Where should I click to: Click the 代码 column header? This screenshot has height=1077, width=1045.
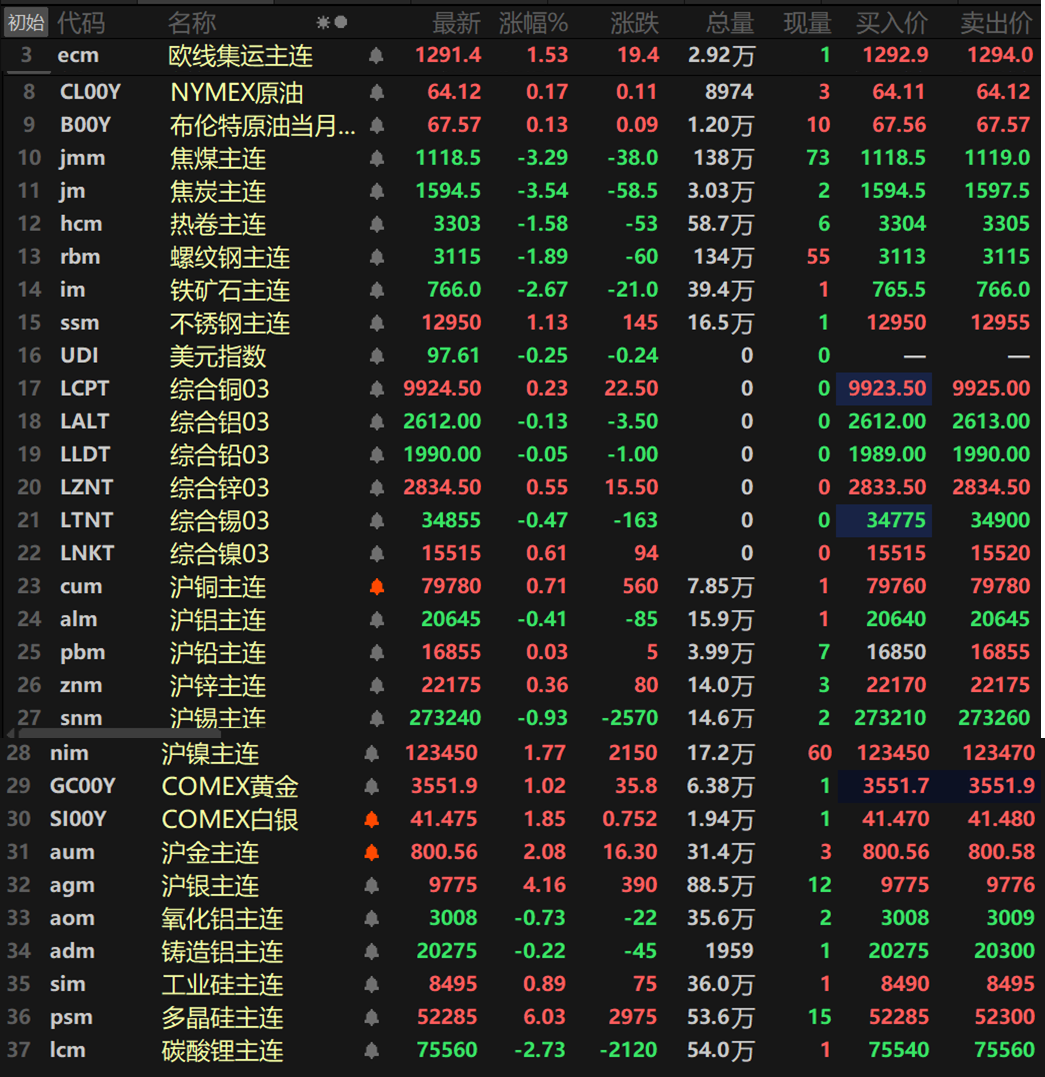coord(80,22)
